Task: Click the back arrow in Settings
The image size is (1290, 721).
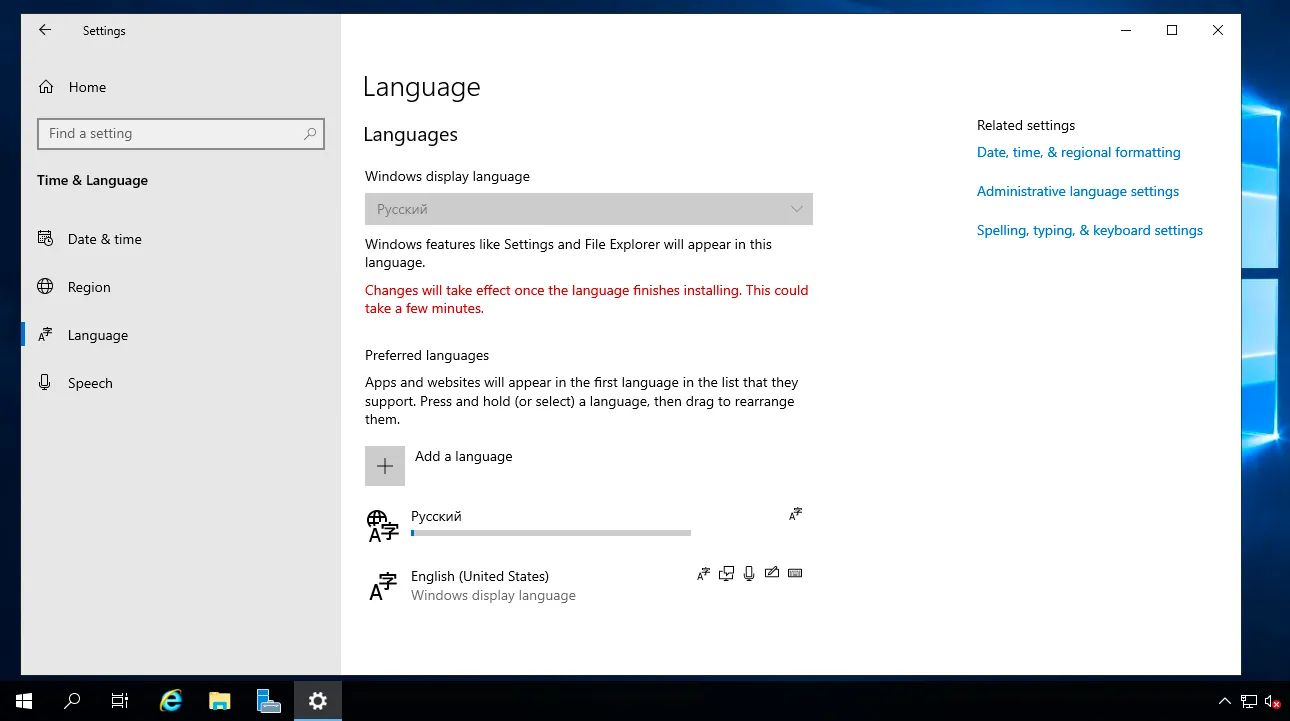Action: coord(45,31)
